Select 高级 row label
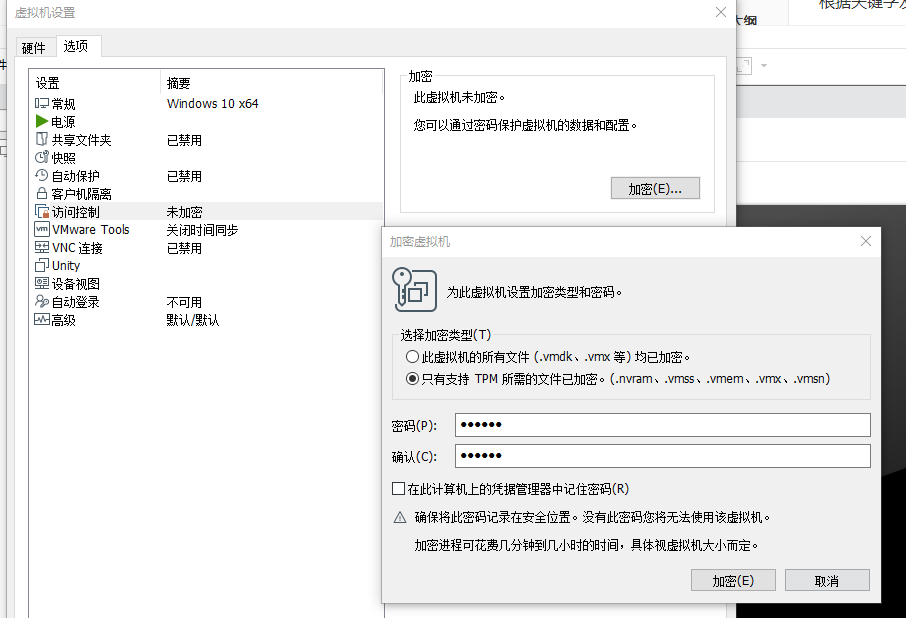 tap(64, 320)
